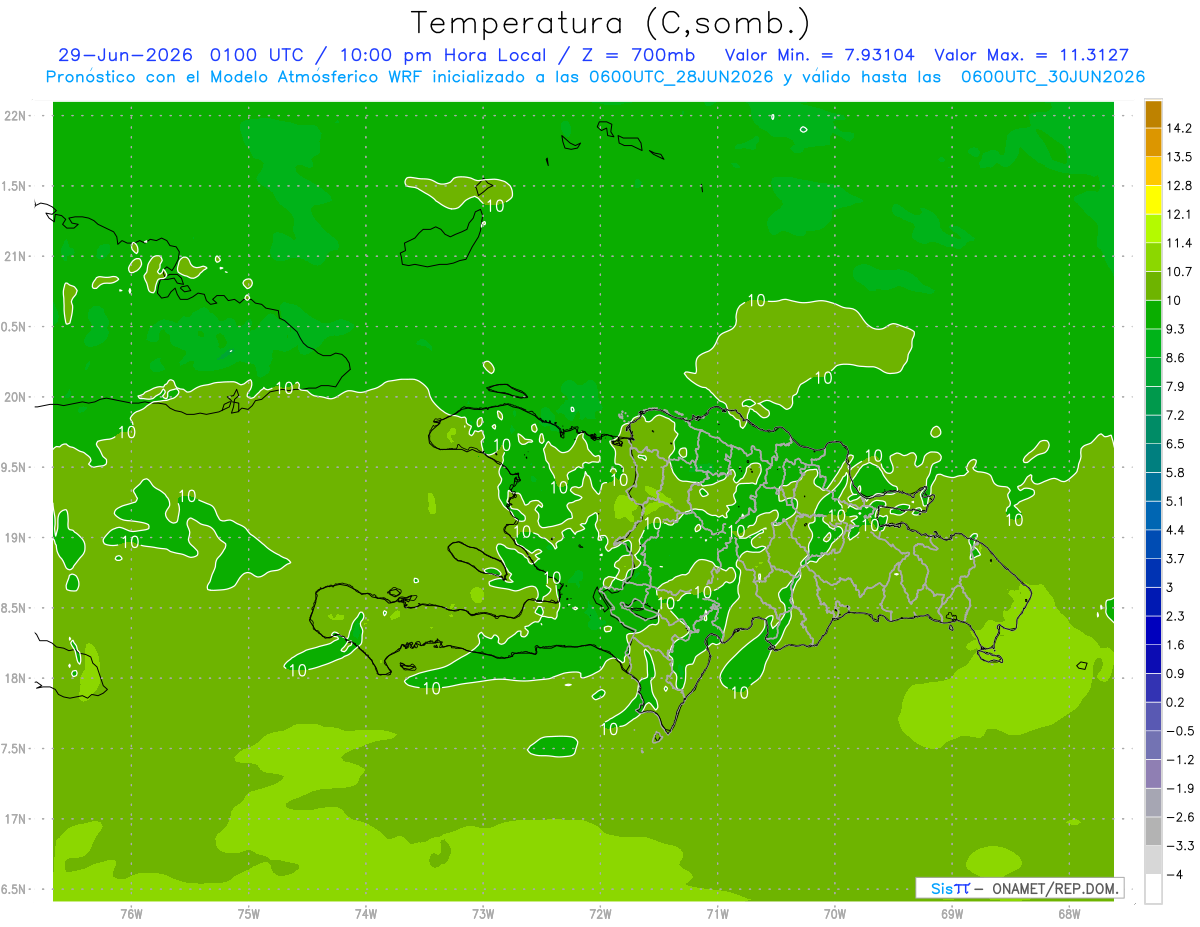
Task: Click the 72W longitude axis label
Action: coord(600,914)
